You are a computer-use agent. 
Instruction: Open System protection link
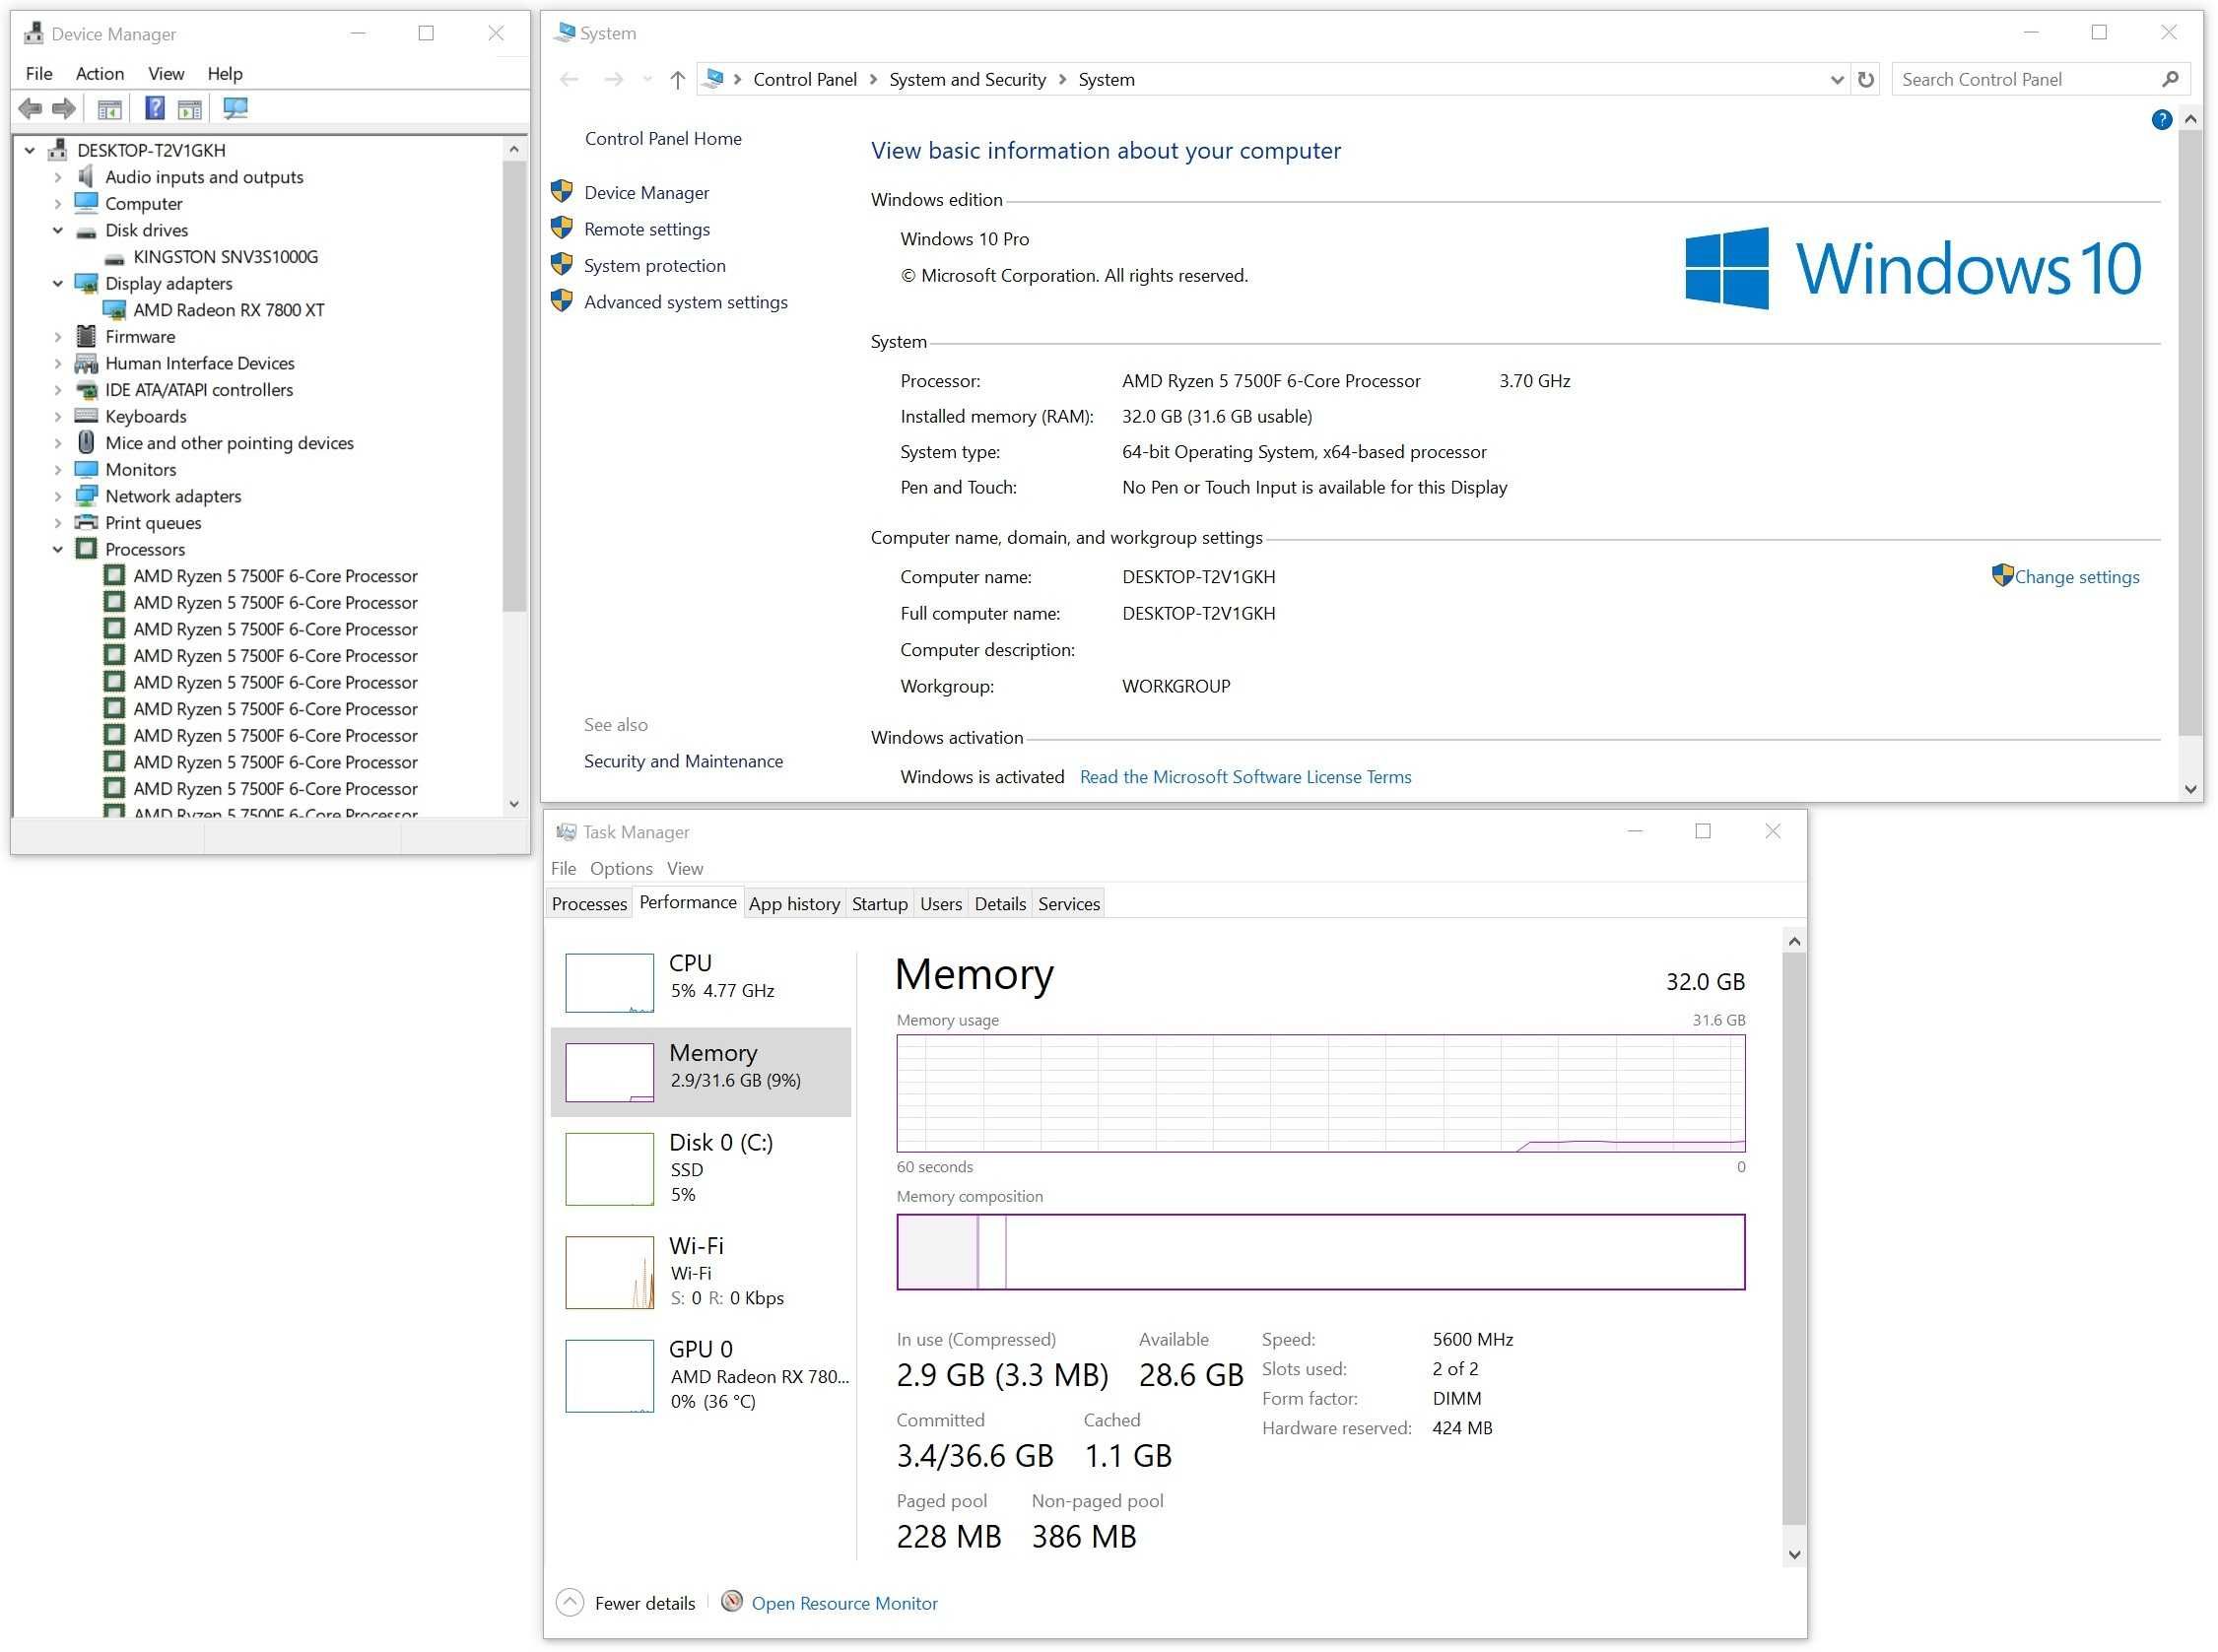coord(655,265)
